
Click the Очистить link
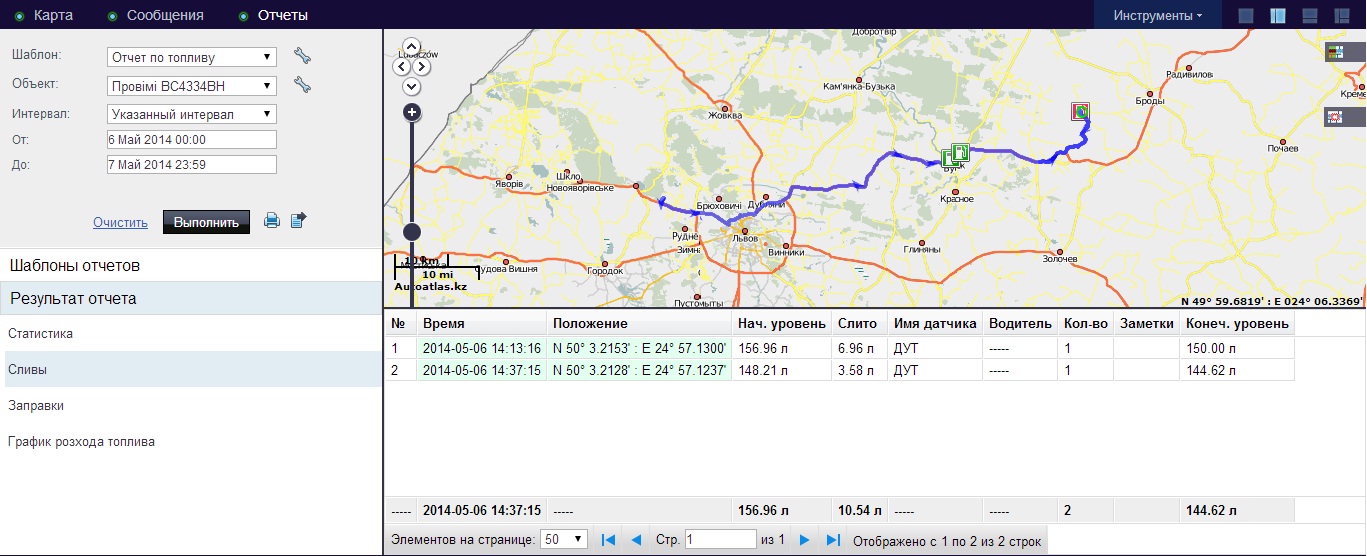tap(120, 223)
